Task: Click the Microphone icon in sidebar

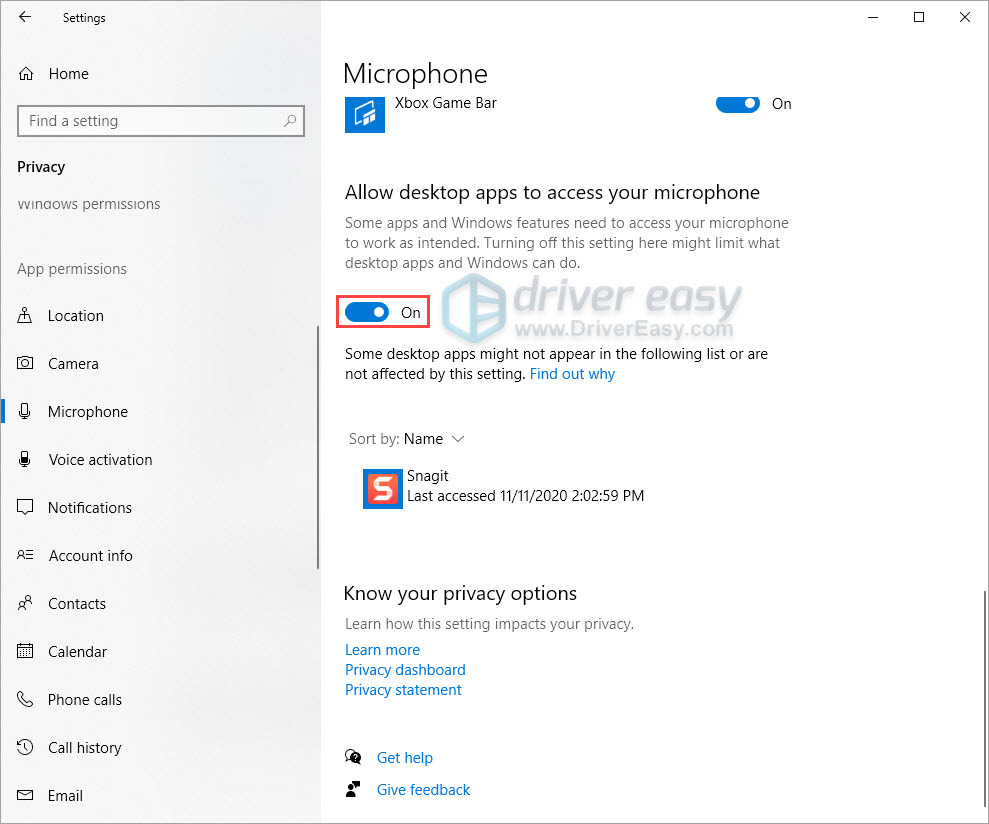Action: (25, 411)
